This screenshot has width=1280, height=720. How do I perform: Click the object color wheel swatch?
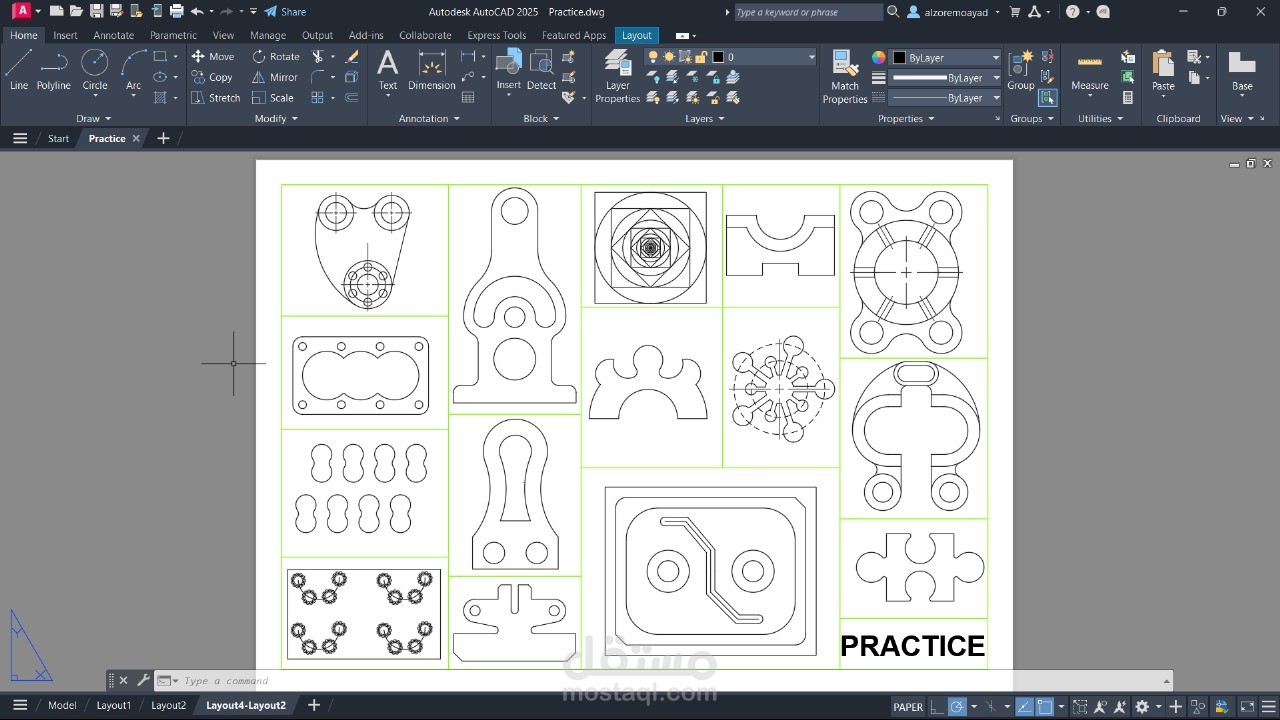point(878,57)
